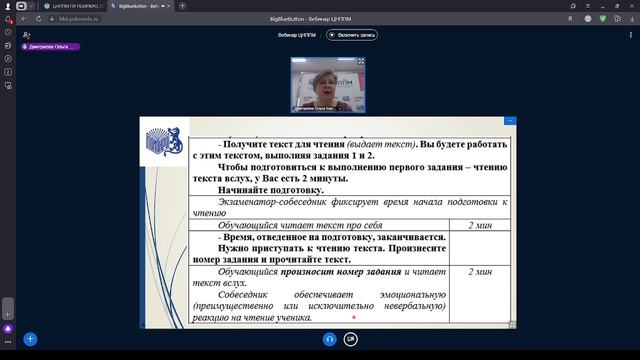Click the "Начинайте подготовку." line in the slide

271,190
